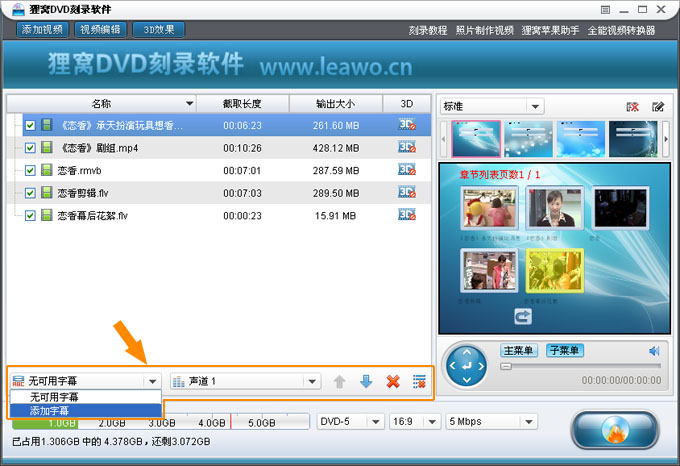
Task: Sort by the 截取长度 column header
Action: pyautogui.click(x=242, y=104)
